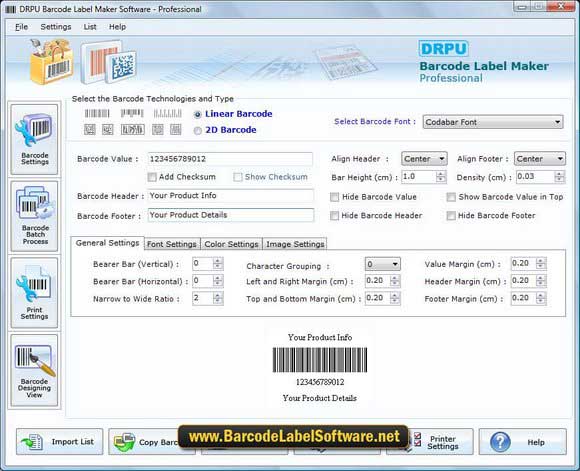The height and width of the screenshot is (471, 580).
Task: Toggle the Show Checksum checkbox
Action: (x=237, y=177)
